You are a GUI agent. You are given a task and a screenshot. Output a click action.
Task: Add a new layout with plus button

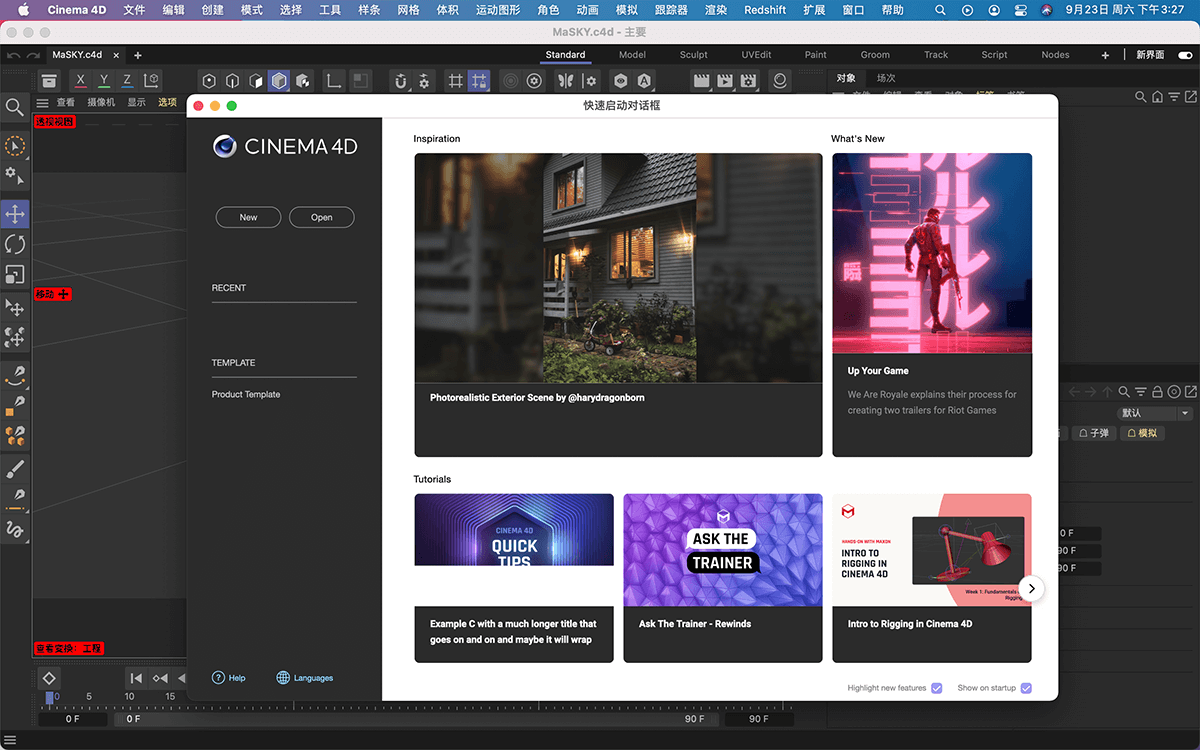[x=1105, y=55]
